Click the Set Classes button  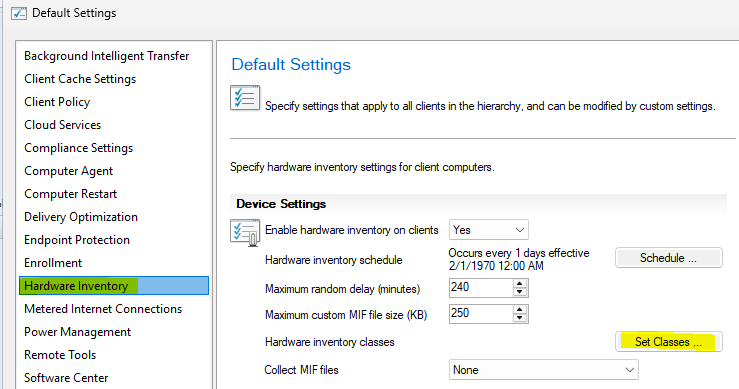pos(668,342)
